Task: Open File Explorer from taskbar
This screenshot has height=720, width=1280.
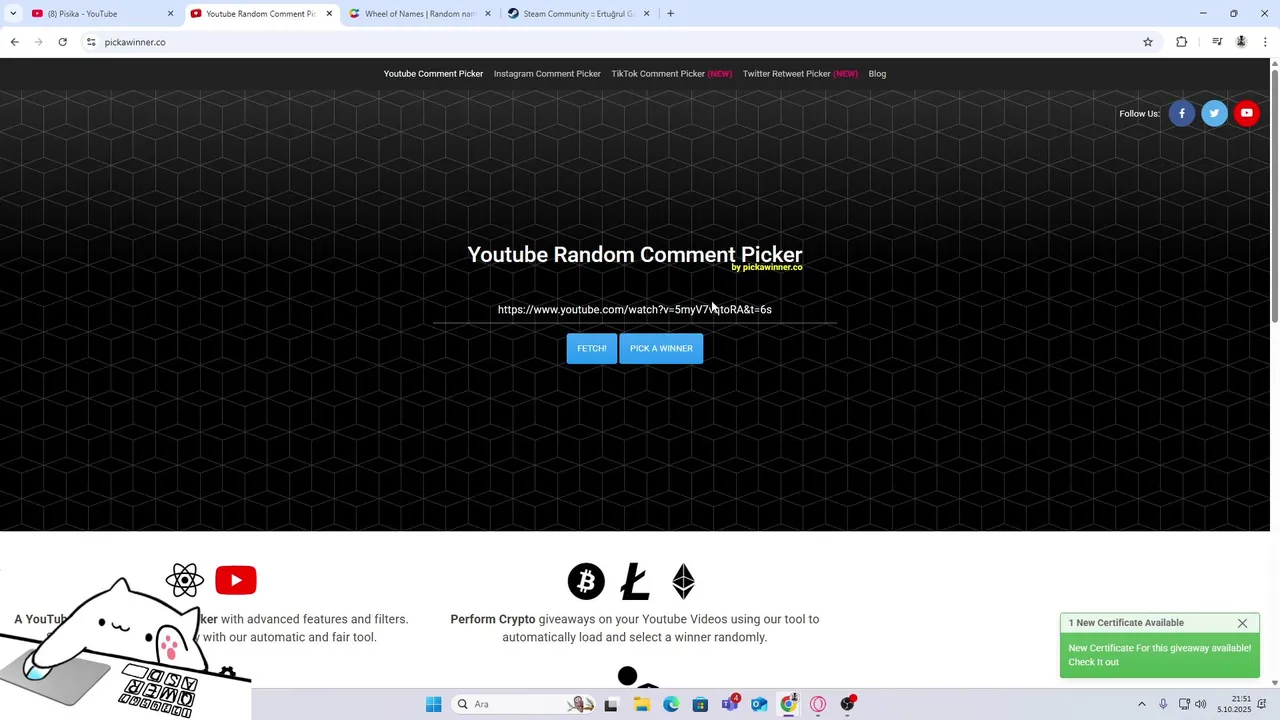Action: click(641, 704)
